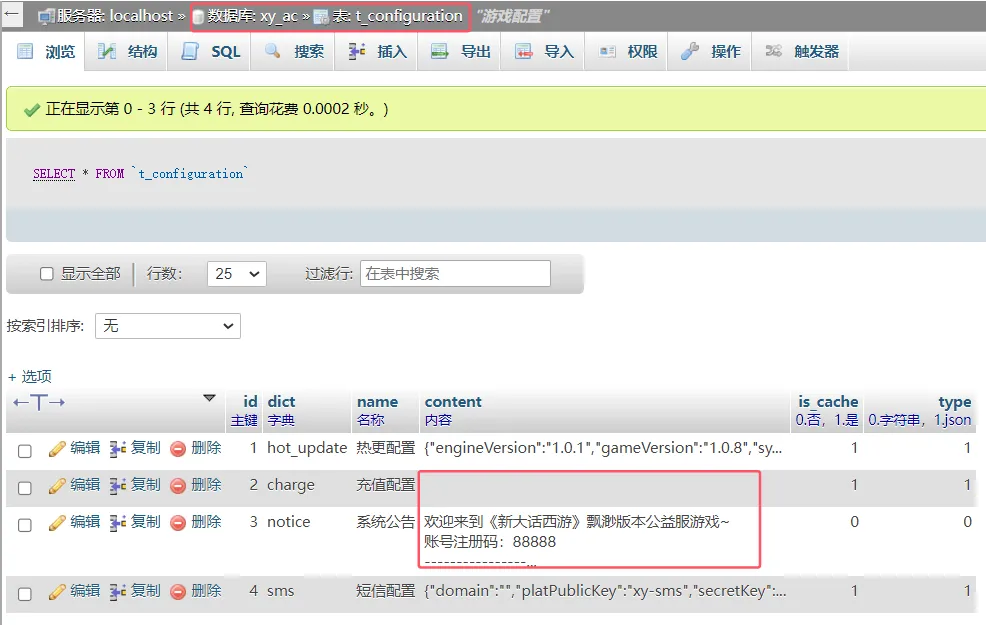The width and height of the screenshot is (986, 625).
Task: Open the 按索引排序 dropdown
Action: (x=167, y=326)
